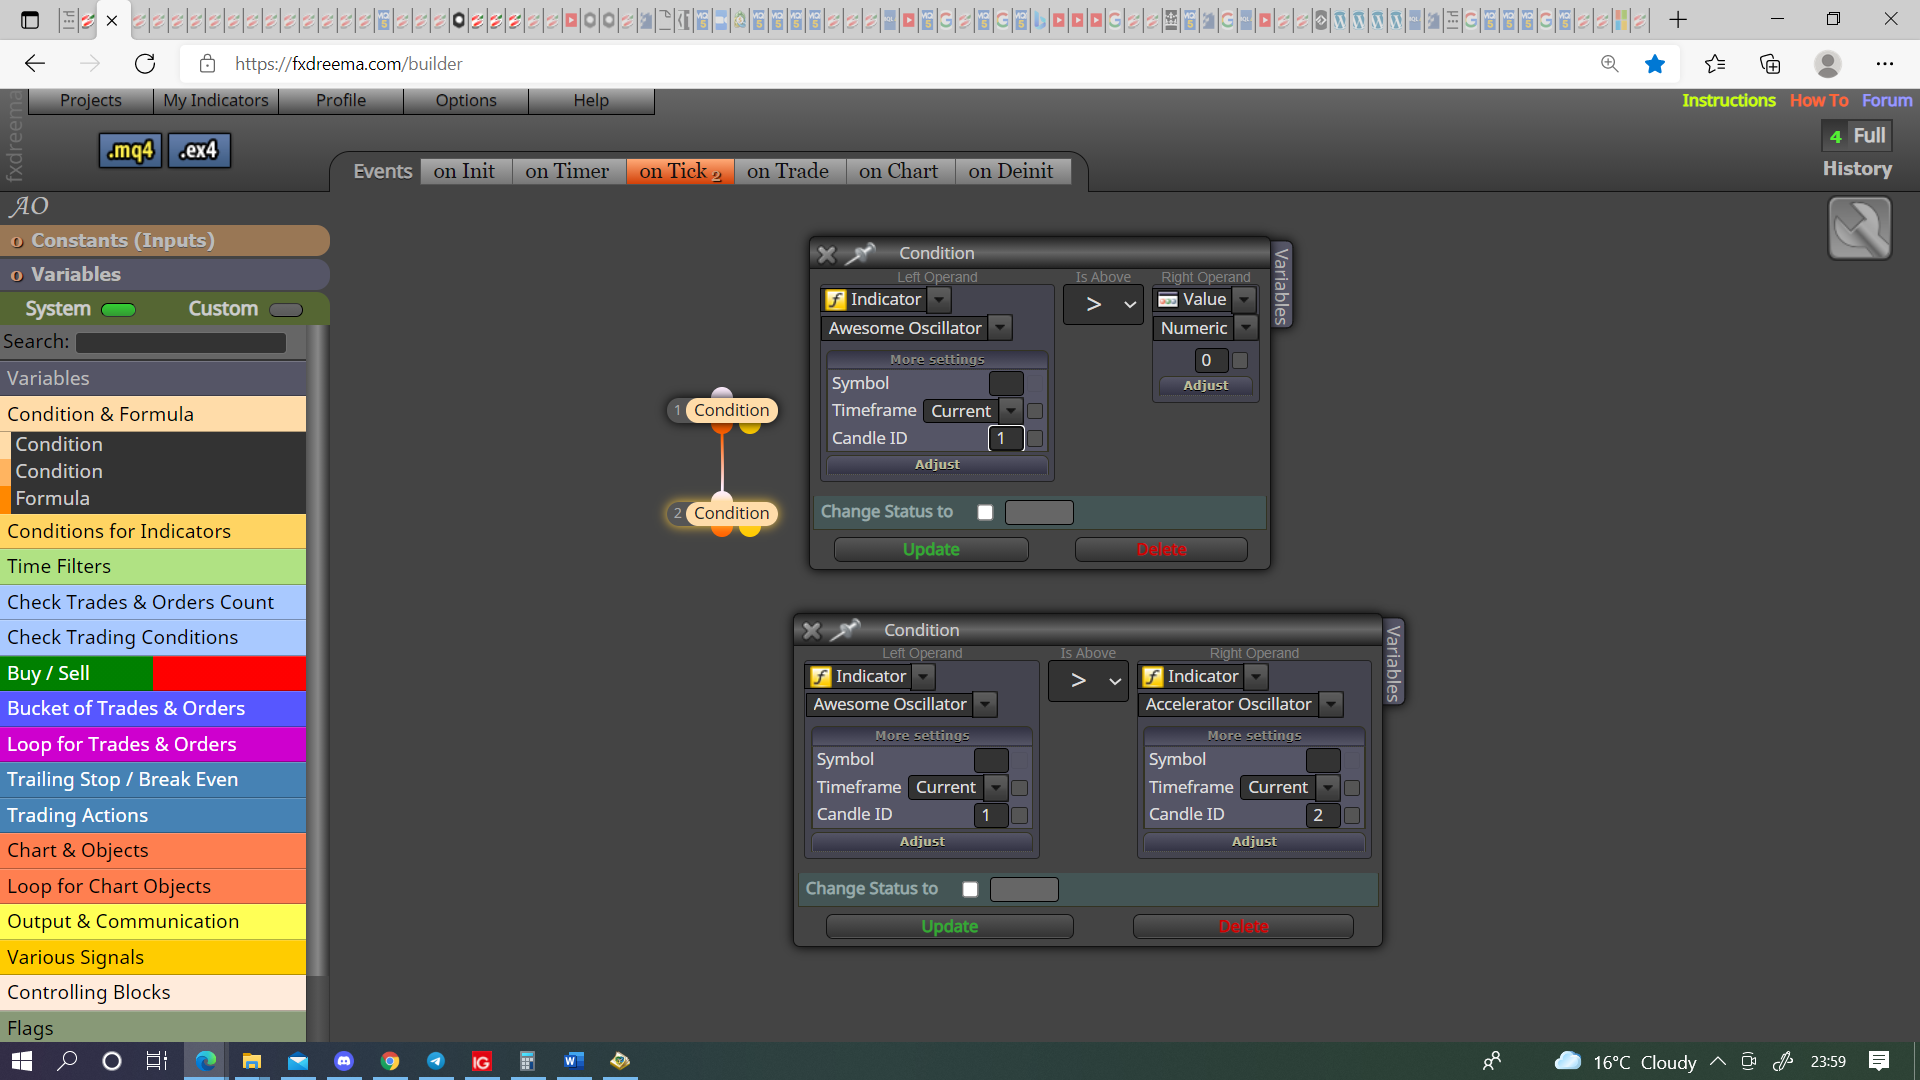1920x1080 pixels.
Task: Switch to the on Trade event tab
Action: tap(788, 171)
